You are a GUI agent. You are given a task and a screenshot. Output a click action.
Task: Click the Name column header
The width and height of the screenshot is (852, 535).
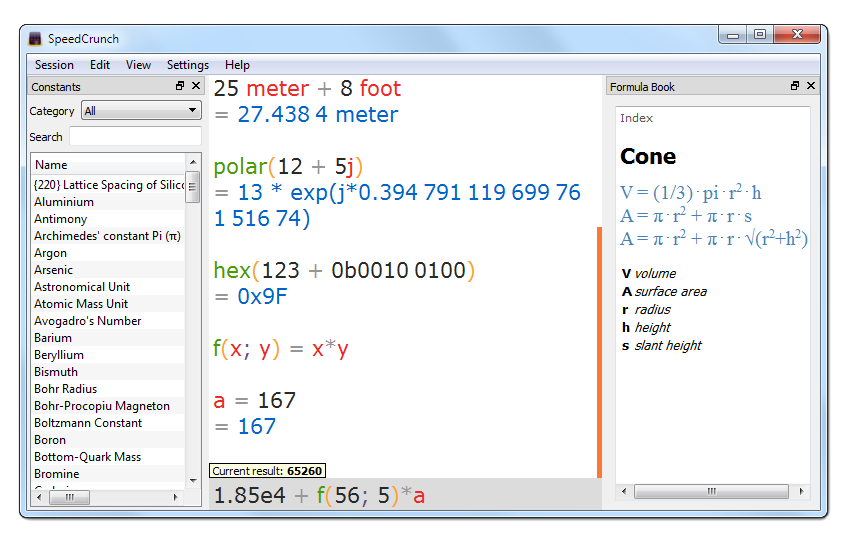pyautogui.click(x=107, y=165)
